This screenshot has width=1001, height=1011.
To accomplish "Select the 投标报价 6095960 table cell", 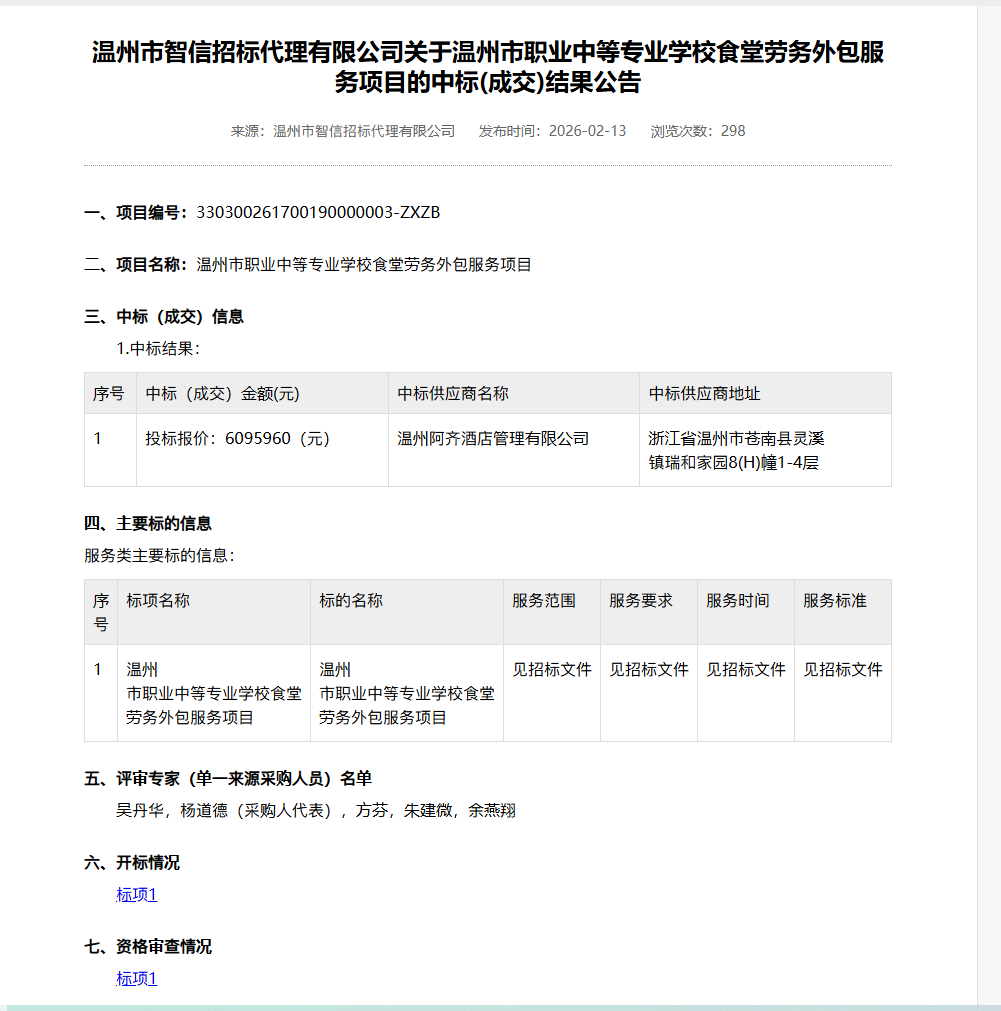I will click(237, 439).
